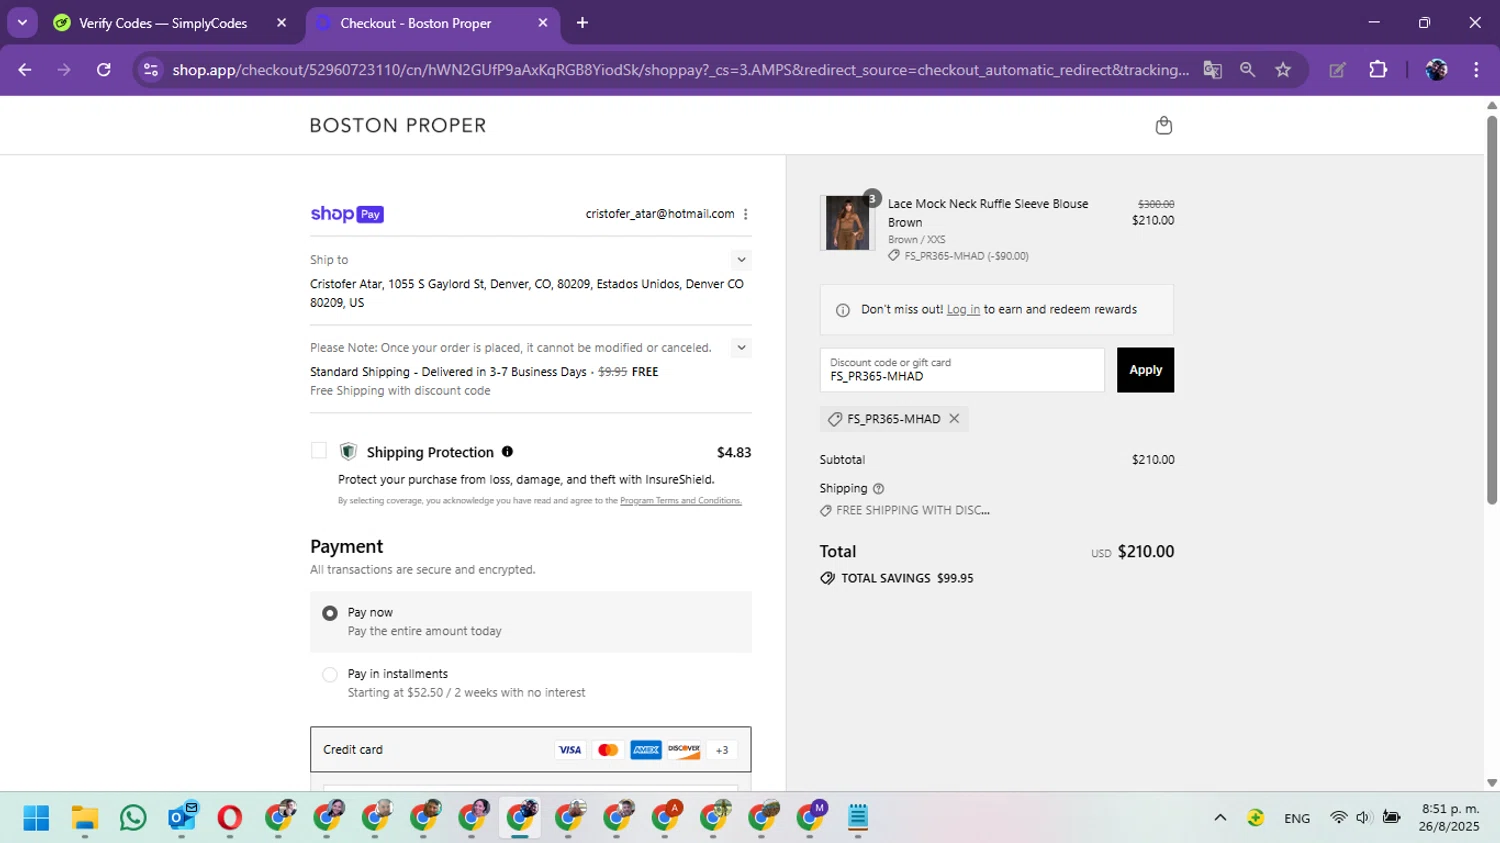Click the browser address bar URL
The height and width of the screenshot is (843, 1500).
tap(680, 70)
